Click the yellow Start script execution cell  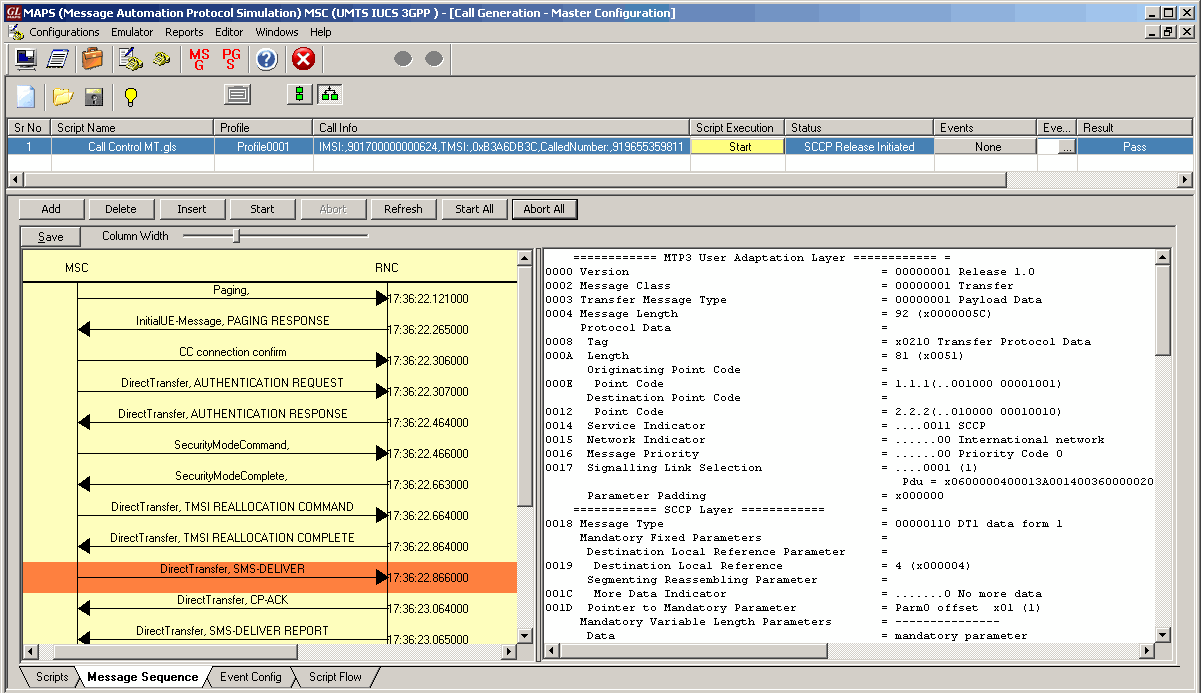(x=740, y=146)
